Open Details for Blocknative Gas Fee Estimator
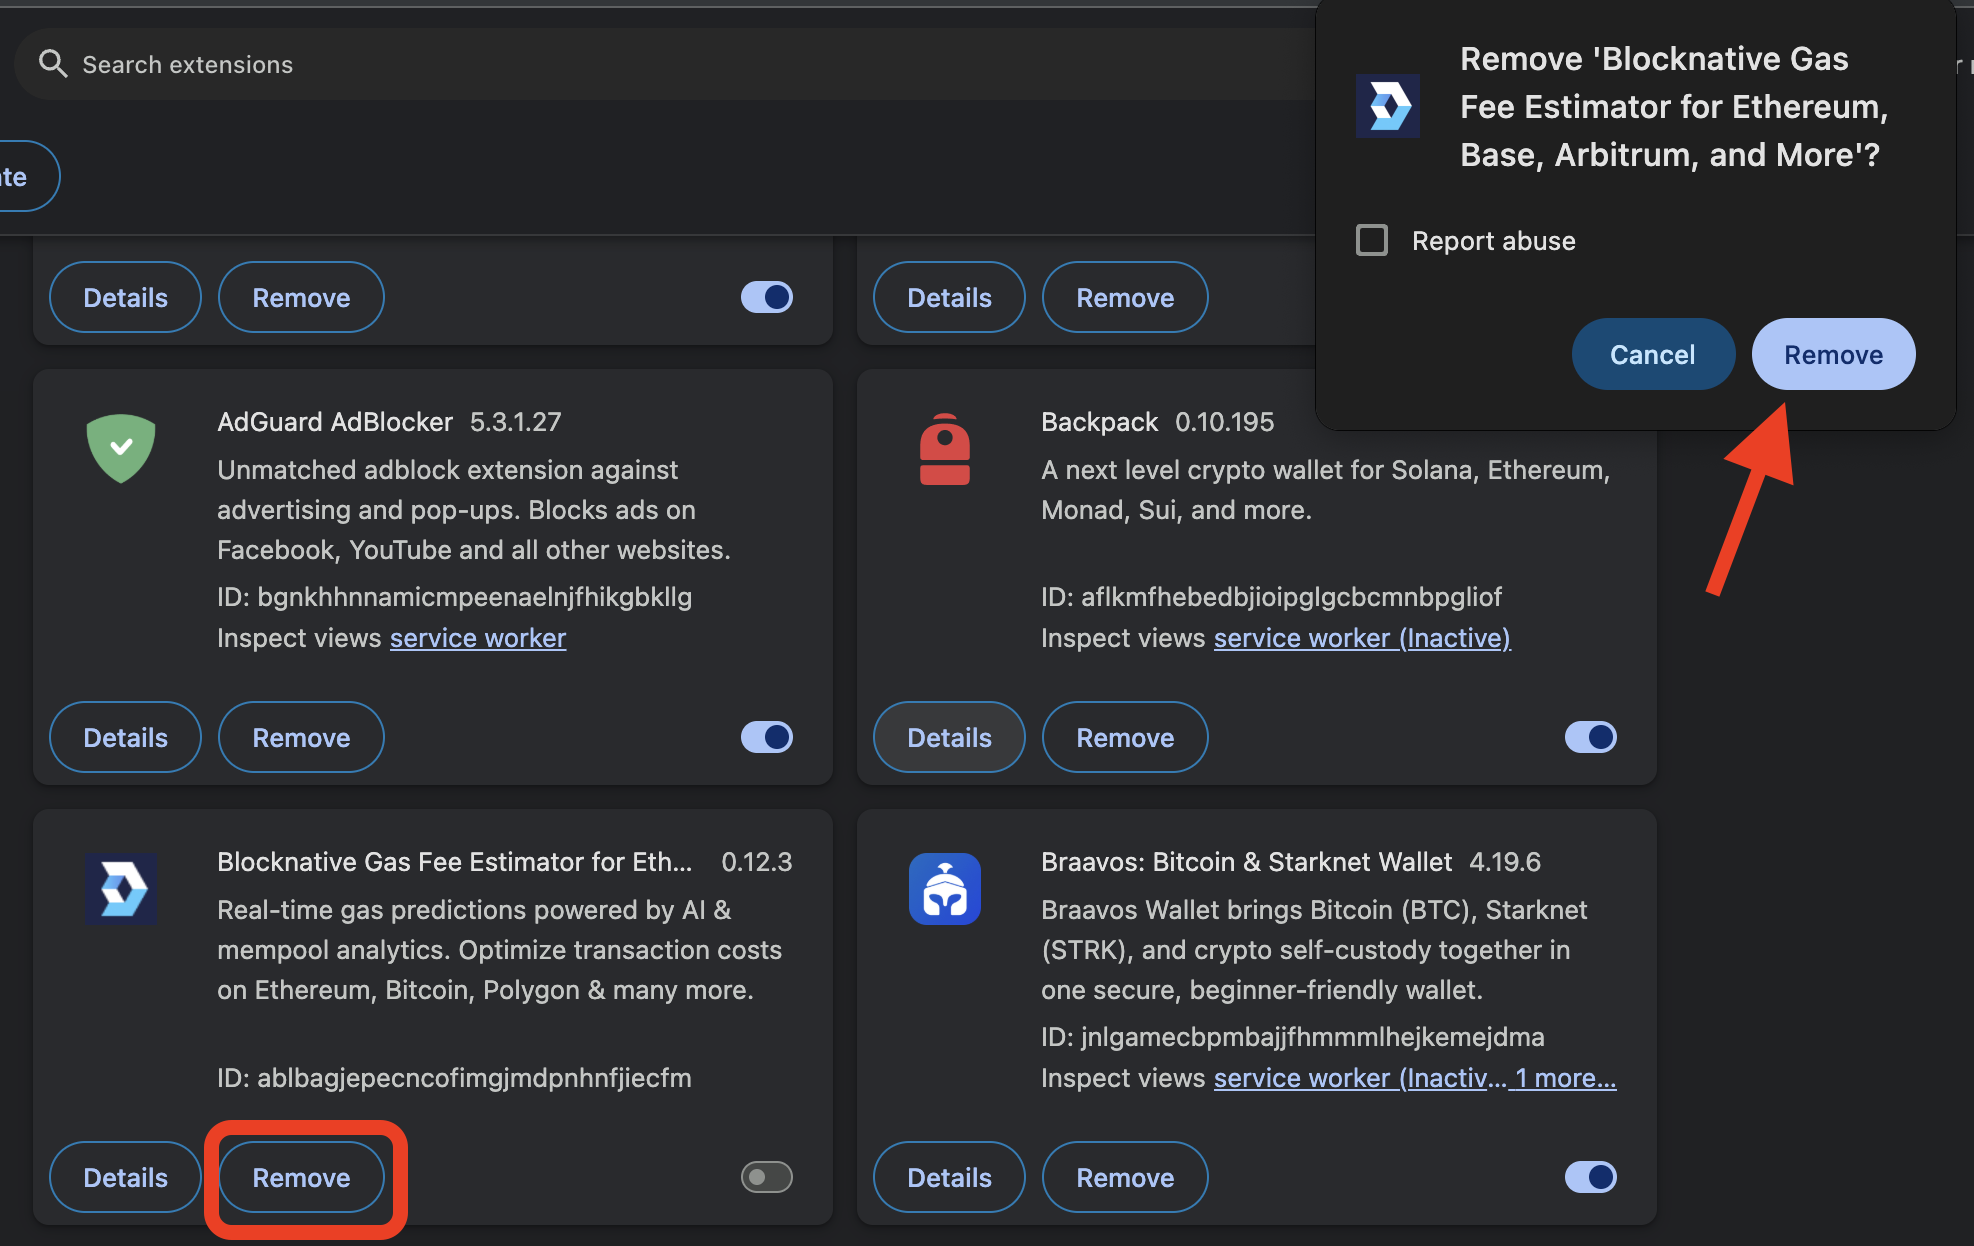 125,1177
